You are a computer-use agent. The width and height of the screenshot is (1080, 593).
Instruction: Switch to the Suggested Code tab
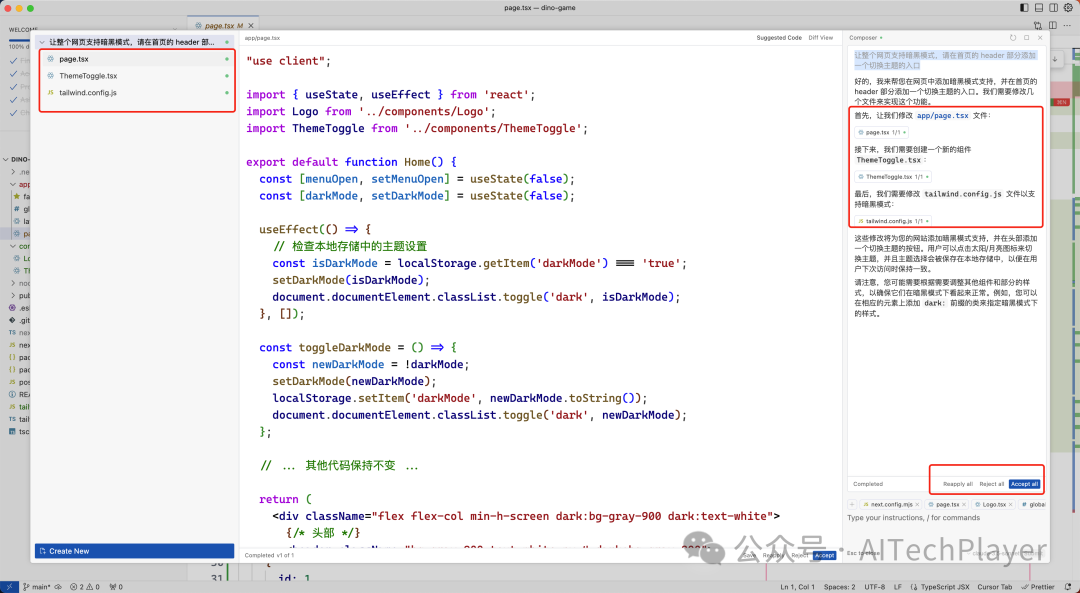pyautogui.click(x=778, y=38)
